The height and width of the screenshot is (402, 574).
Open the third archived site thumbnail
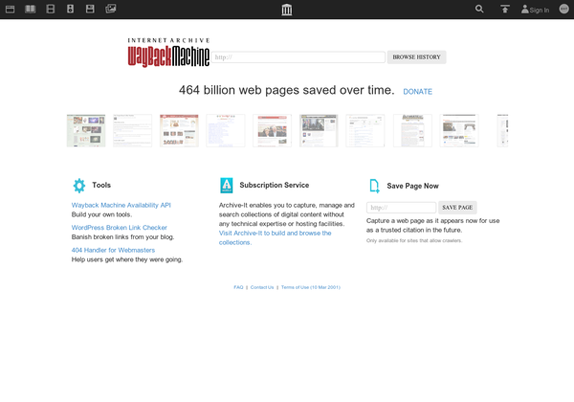coord(179,131)
